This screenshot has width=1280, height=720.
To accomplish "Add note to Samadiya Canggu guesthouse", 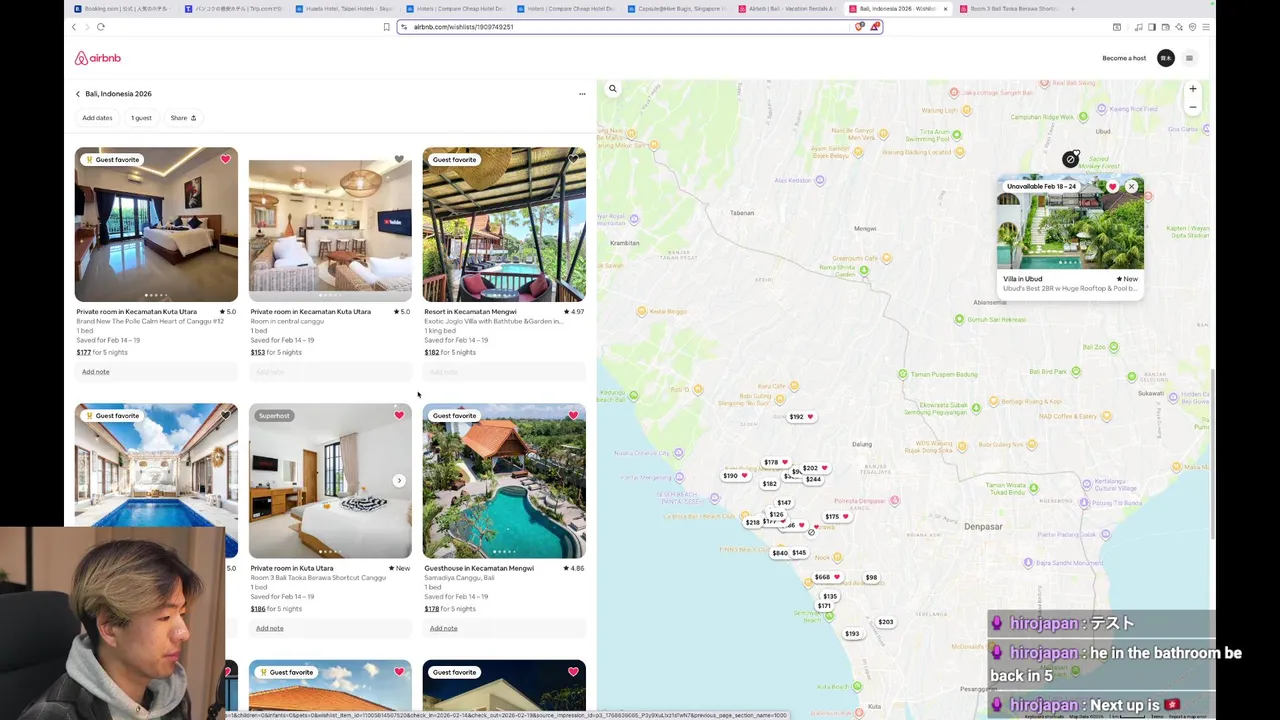I will (x=443, y=628).
